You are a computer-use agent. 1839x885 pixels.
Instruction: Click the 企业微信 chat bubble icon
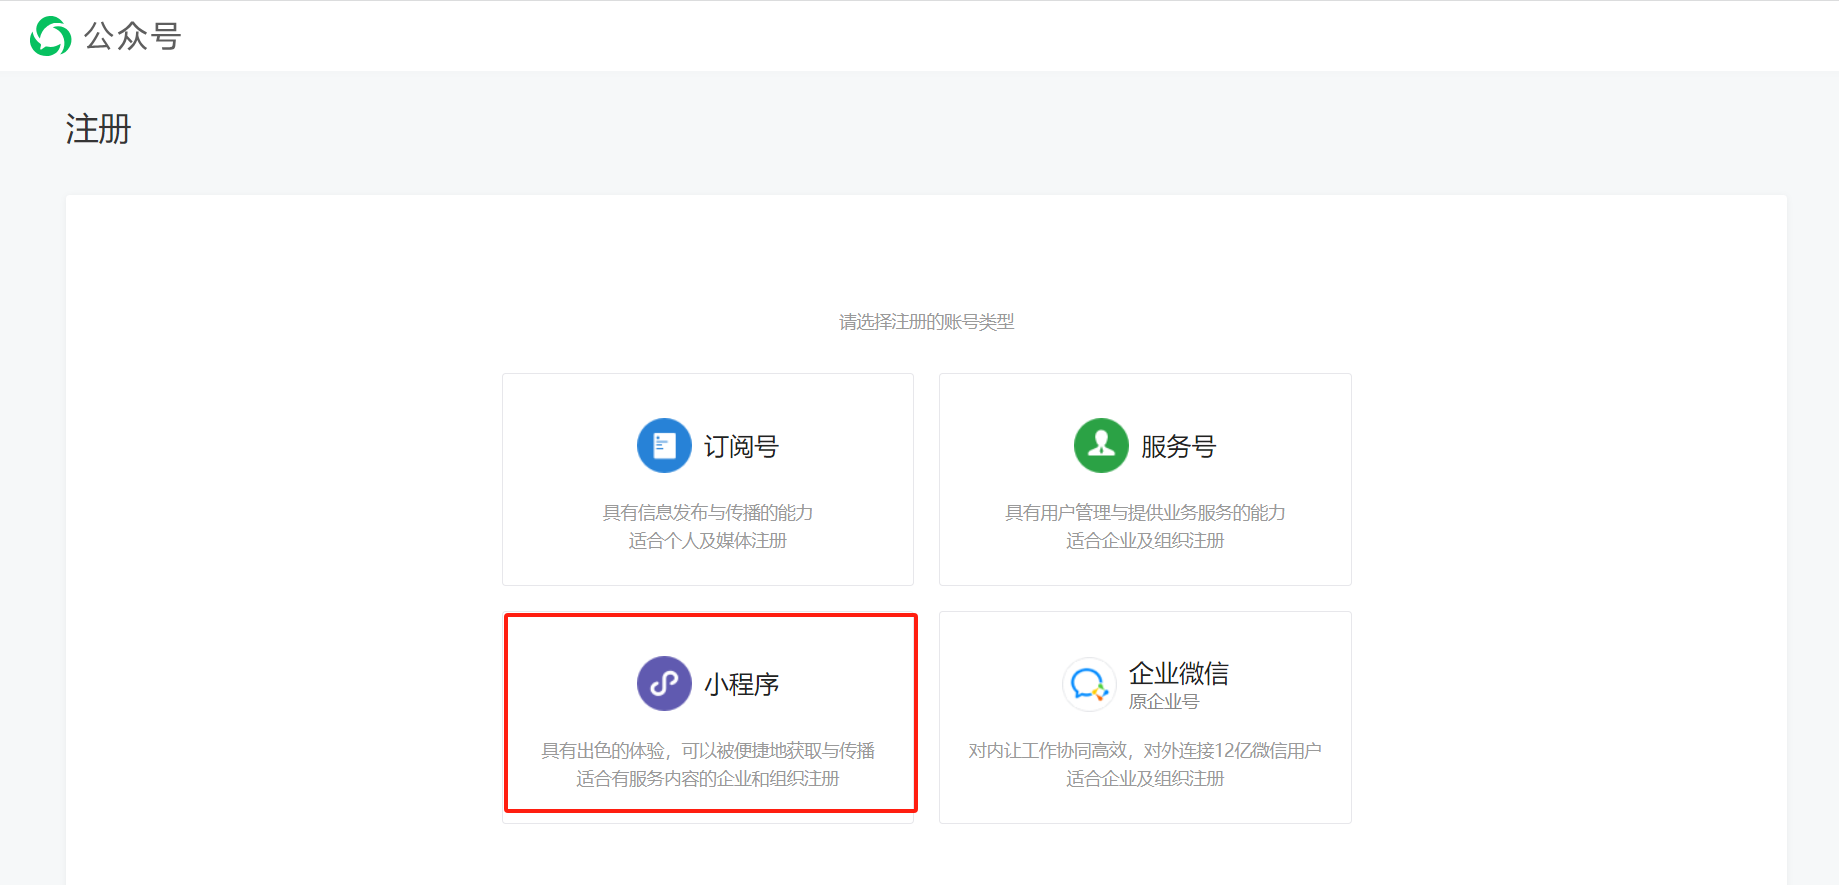[x=1089, y=684]
